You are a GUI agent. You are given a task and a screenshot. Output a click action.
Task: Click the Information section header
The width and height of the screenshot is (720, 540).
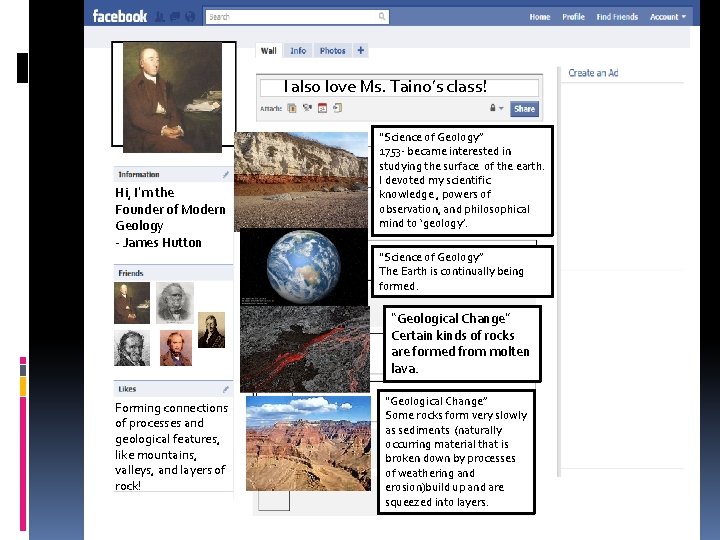point(173,174)
